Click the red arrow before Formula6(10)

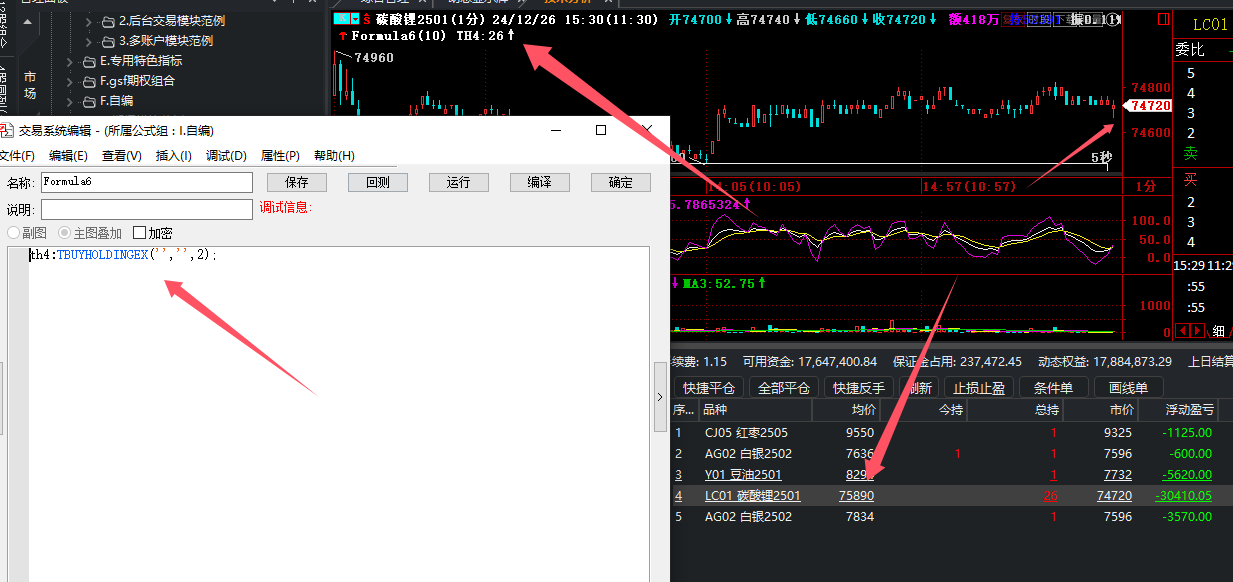point(345,36)
